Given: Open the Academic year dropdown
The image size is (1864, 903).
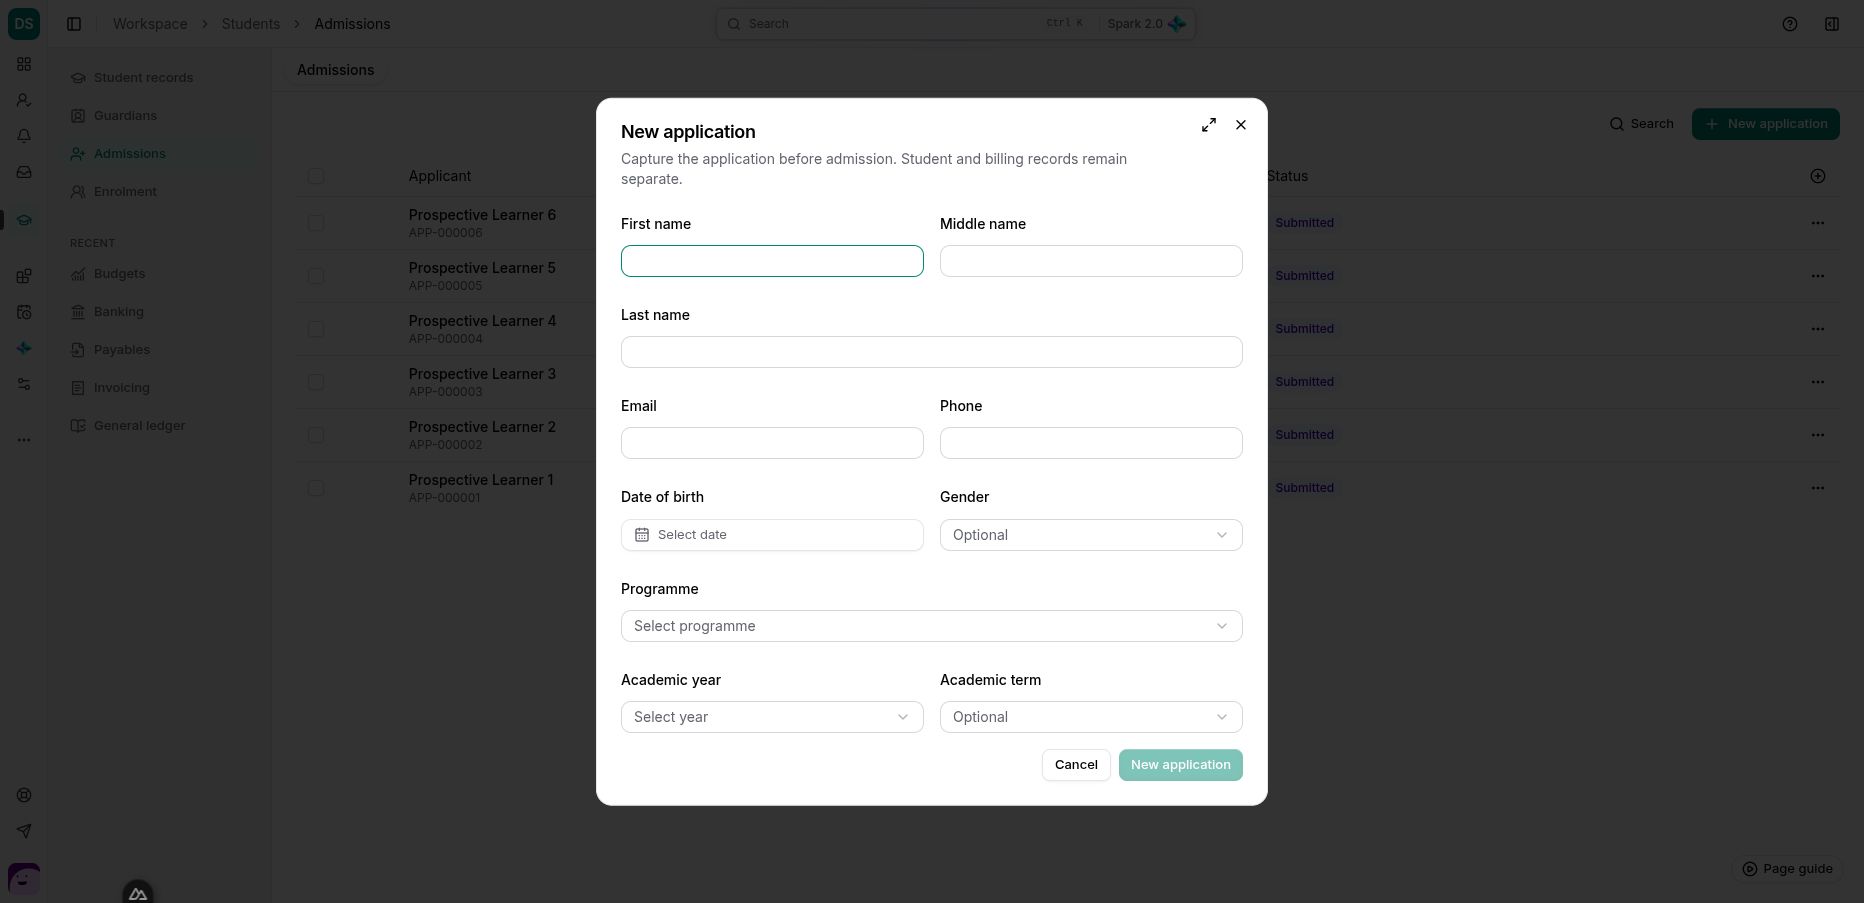Looking at the screenshot, I should coord(772,717).
